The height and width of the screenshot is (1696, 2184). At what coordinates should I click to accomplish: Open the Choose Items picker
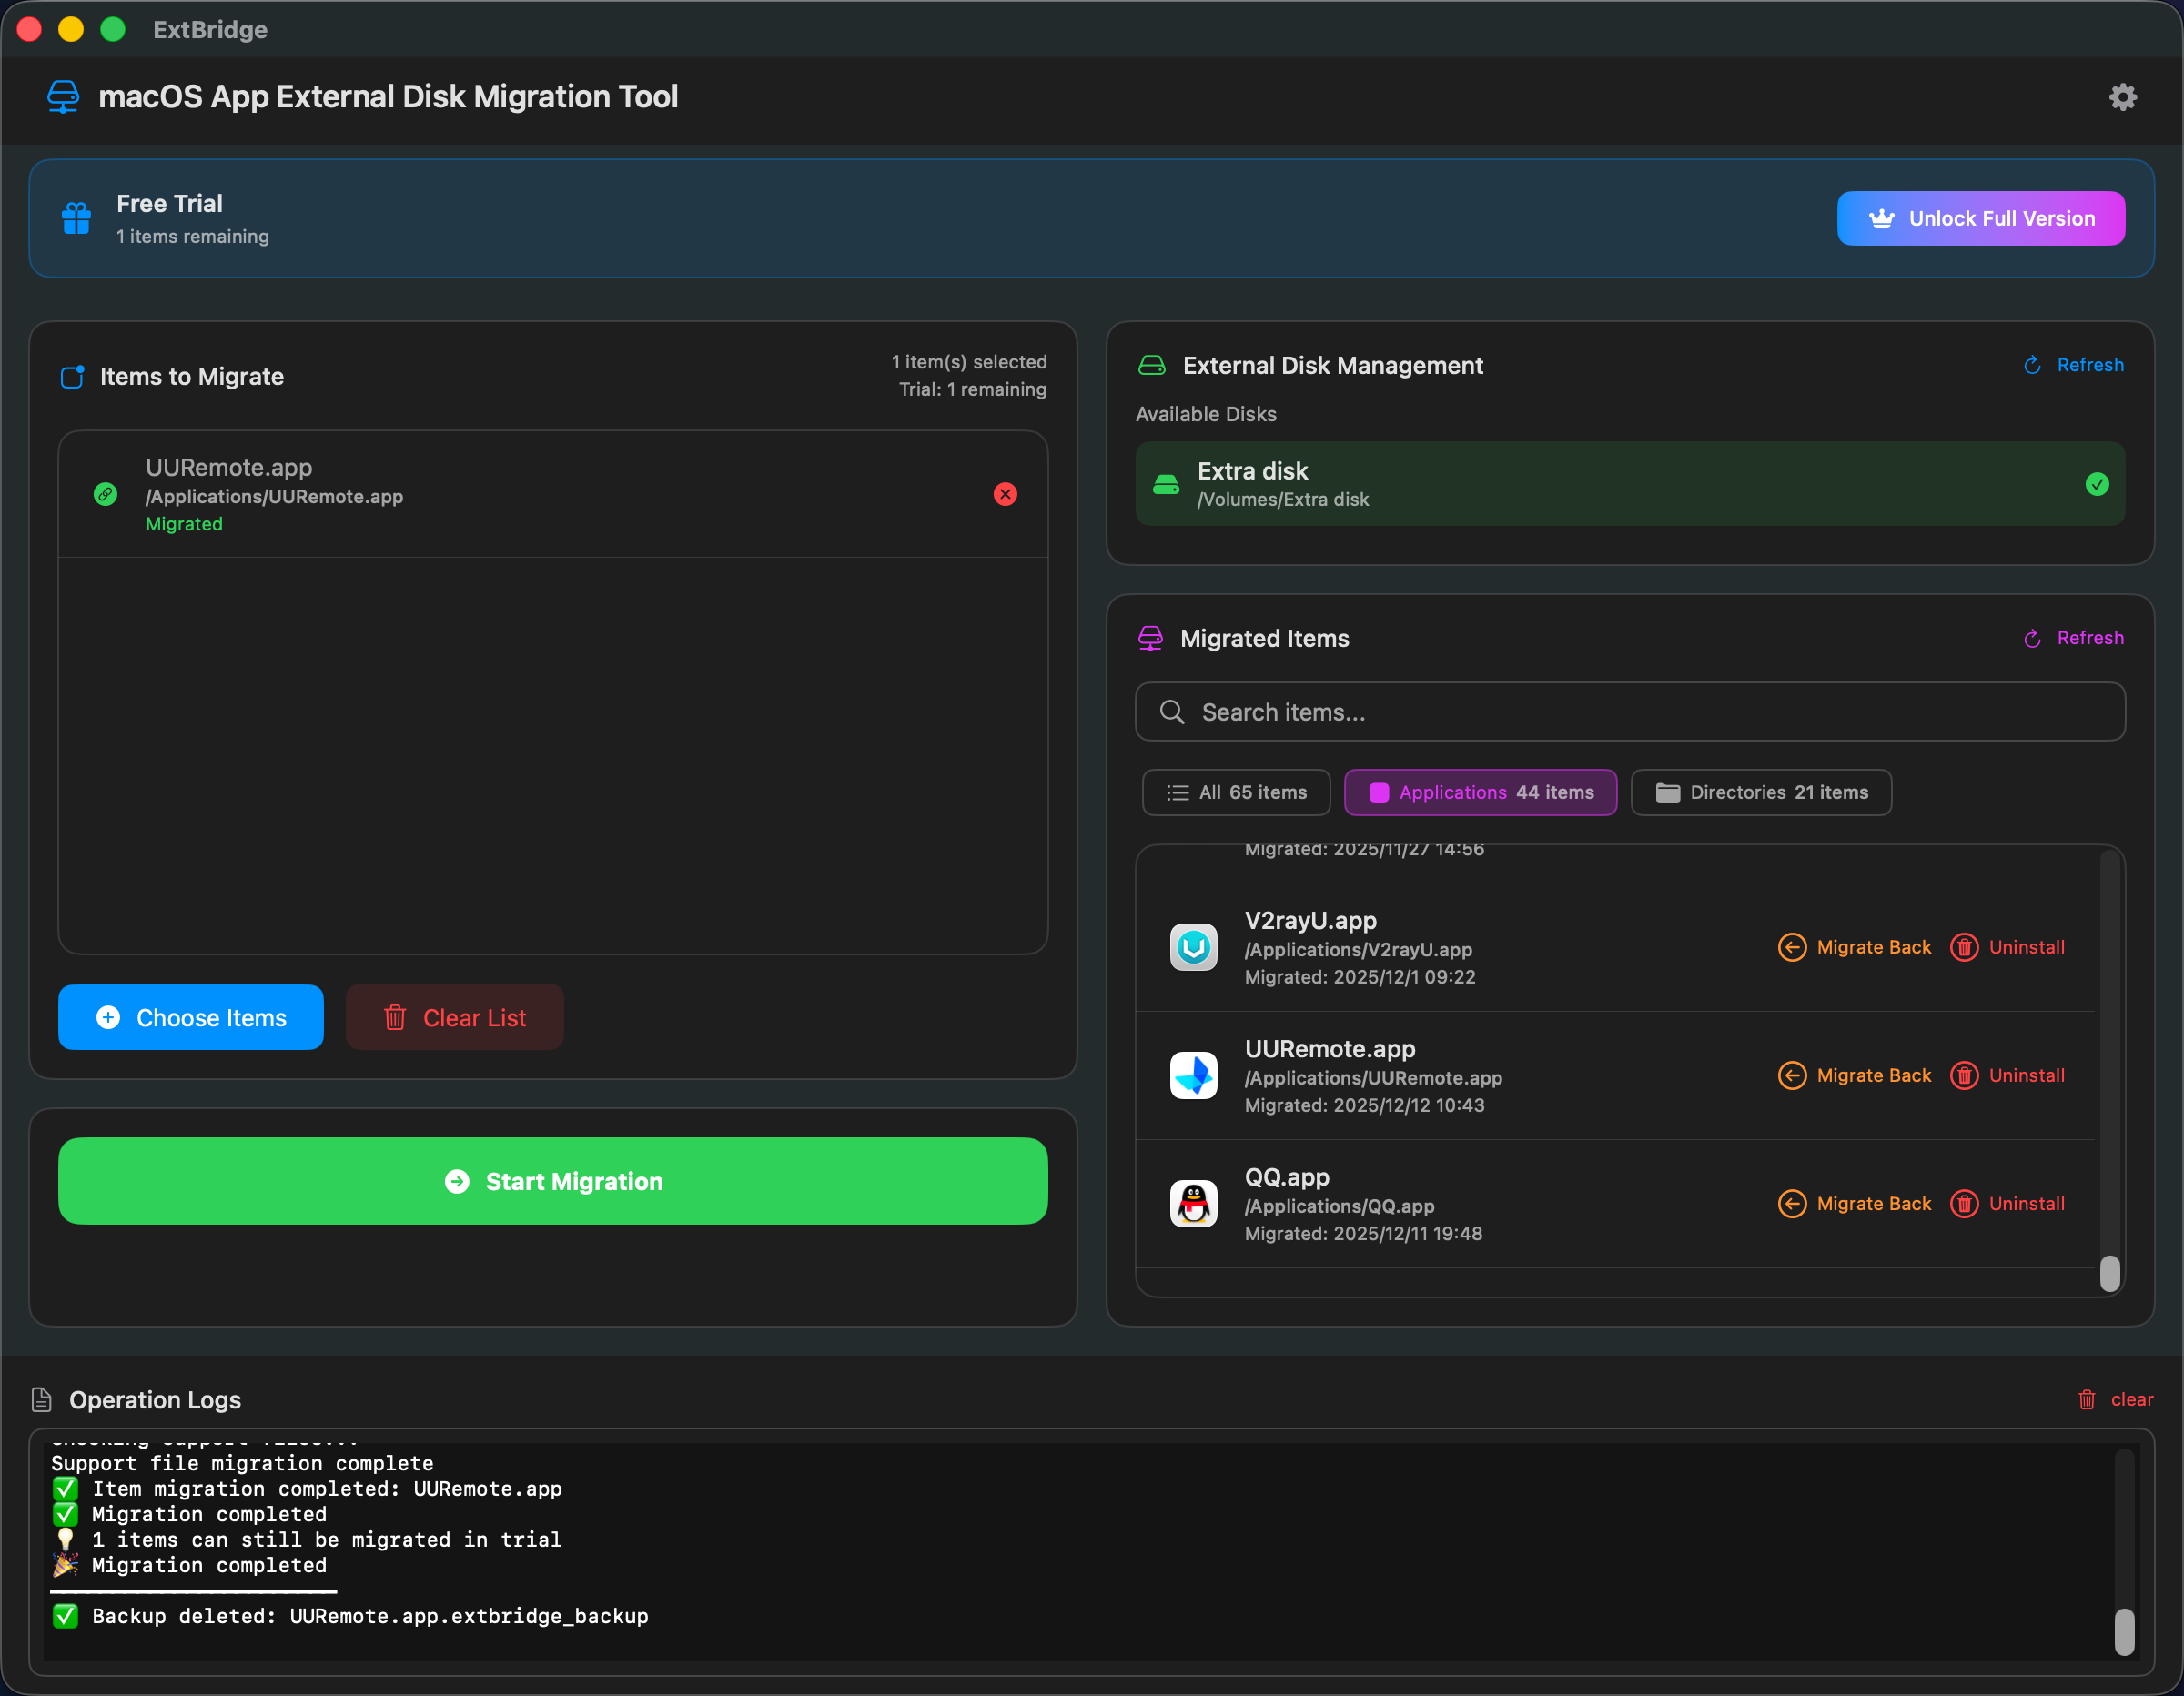[190, 1017]
